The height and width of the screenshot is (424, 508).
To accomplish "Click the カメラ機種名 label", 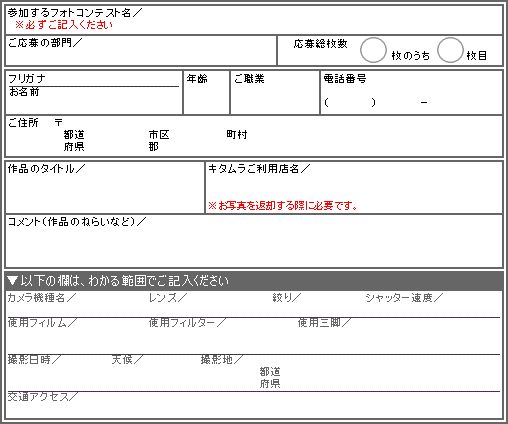I will pyautogui.click(x=41, y=297).
